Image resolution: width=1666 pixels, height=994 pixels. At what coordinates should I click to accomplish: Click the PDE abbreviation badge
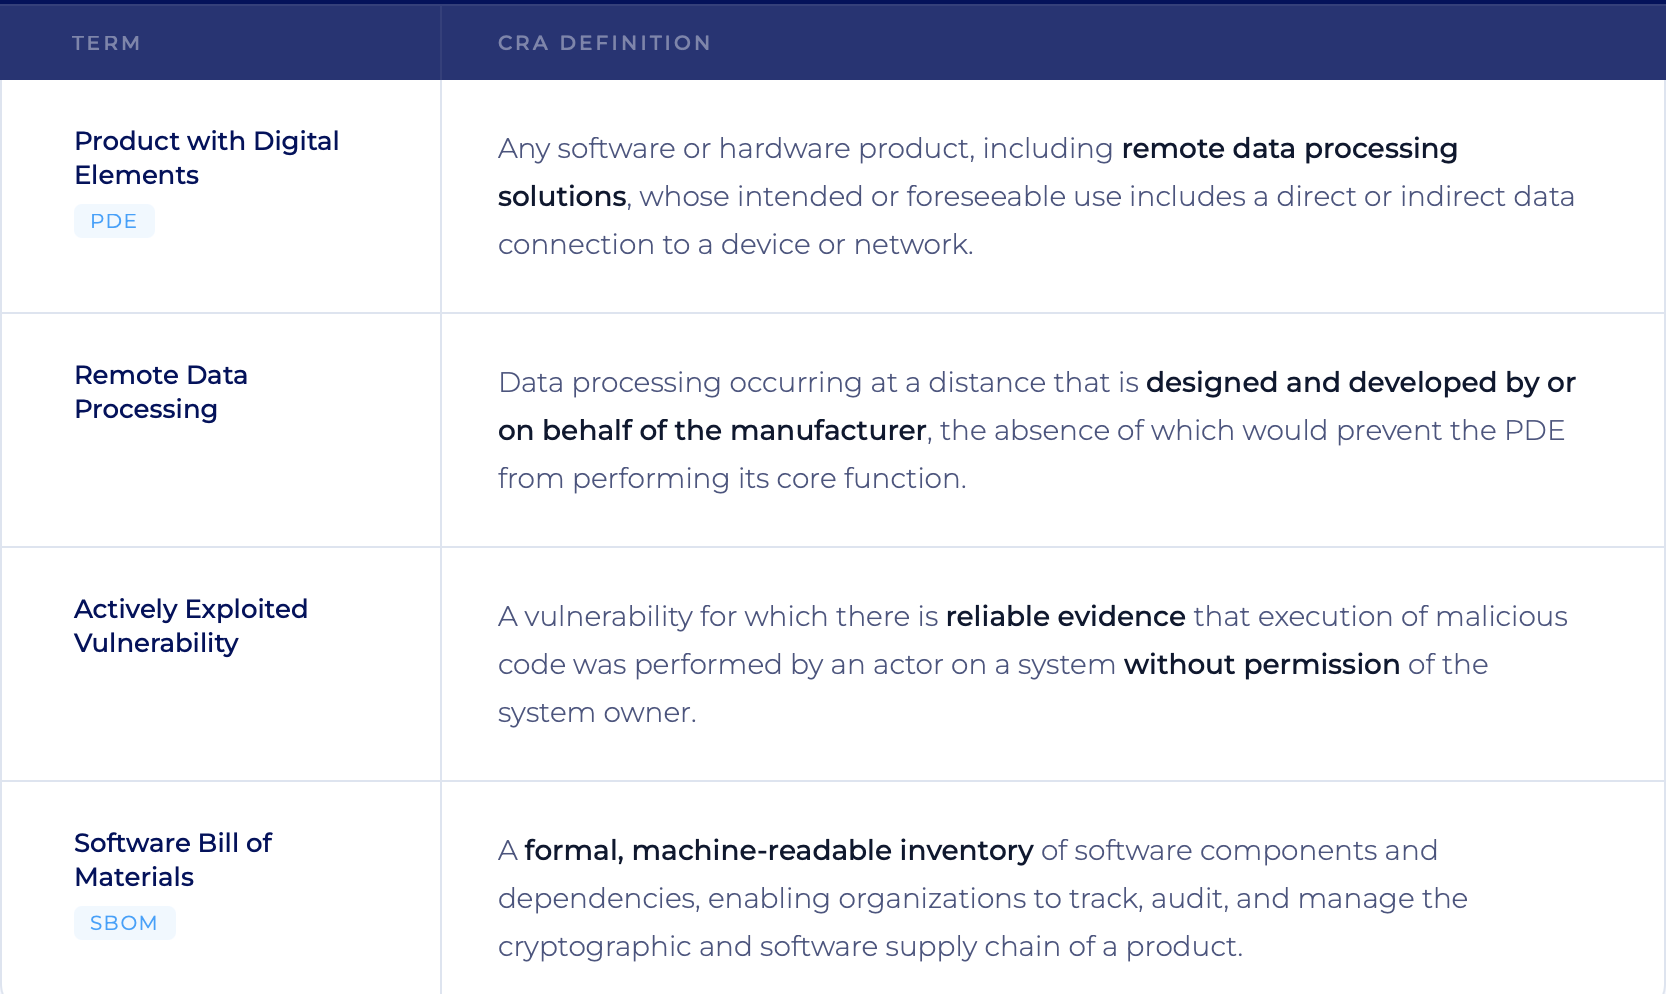(114, 221)
